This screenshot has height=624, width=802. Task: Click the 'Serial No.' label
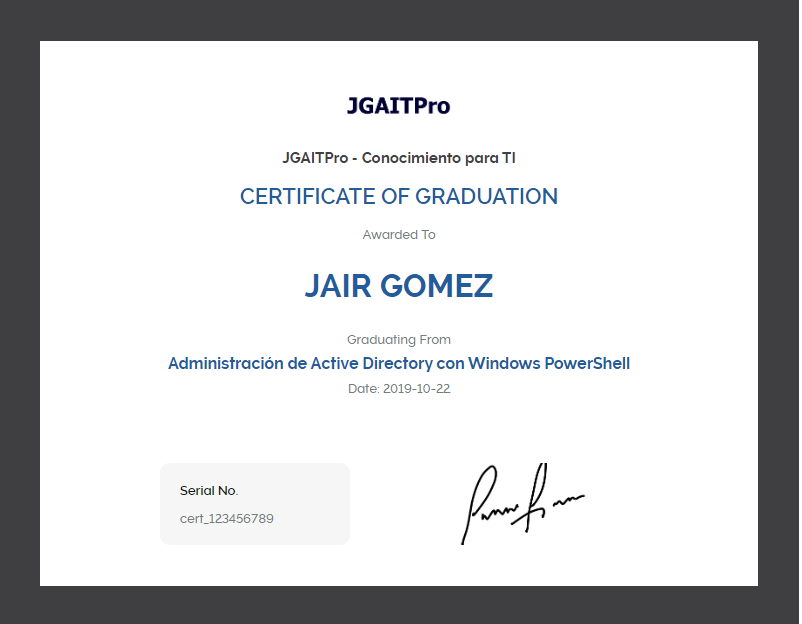coord(209,491)
